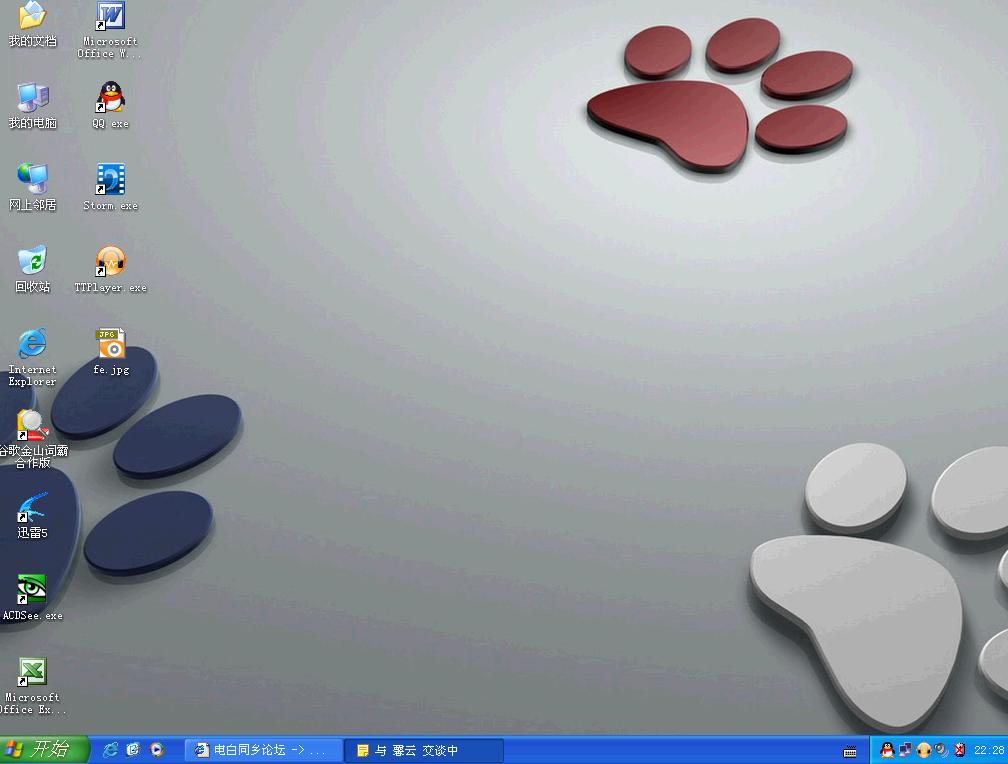Launch the ACDSee.exe shortcut
The height and width of the screenshot is (764, 1008).
pos(32,591)
